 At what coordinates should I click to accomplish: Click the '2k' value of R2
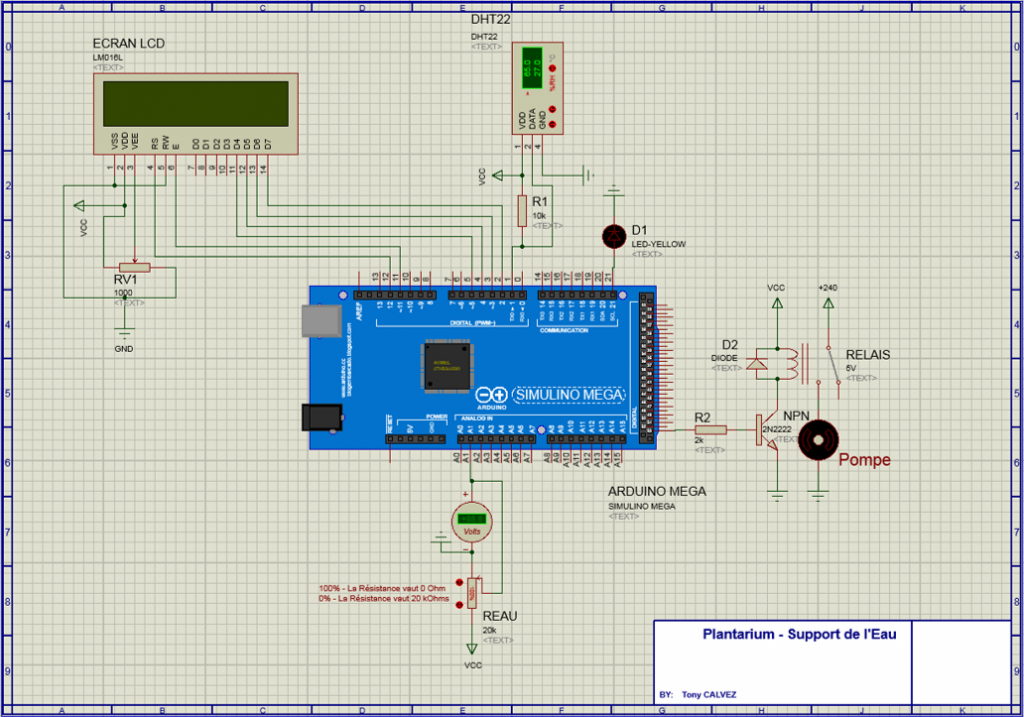[x=699, y=440]
